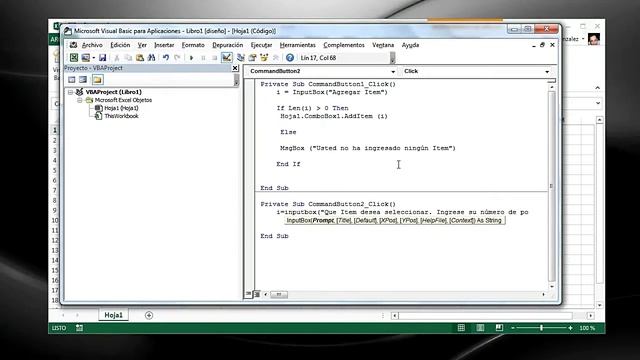Click the Excel zoom slider handle
This screenshot has height=360, width=640.
point(542,328)
